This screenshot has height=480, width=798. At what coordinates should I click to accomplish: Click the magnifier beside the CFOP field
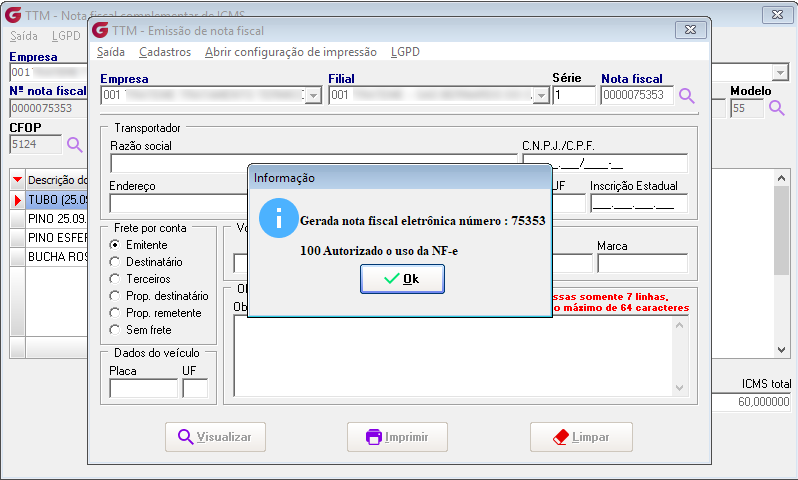[74, 145]
